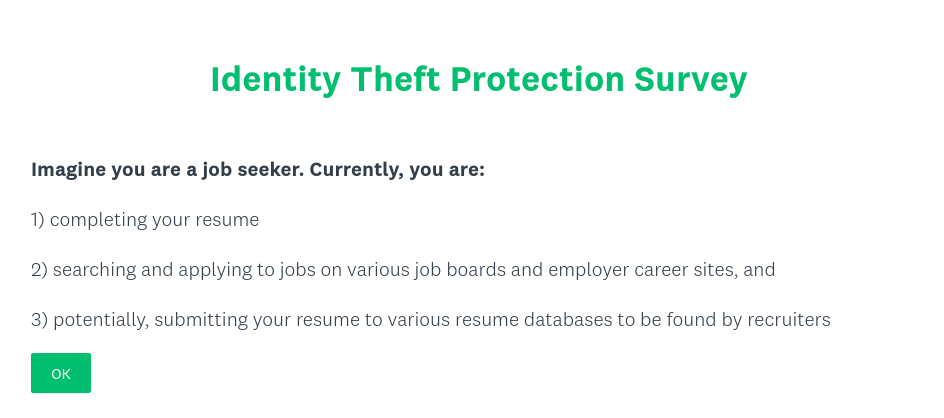
Task: Click the number '3)' list marker
Action: pos(39,320)
